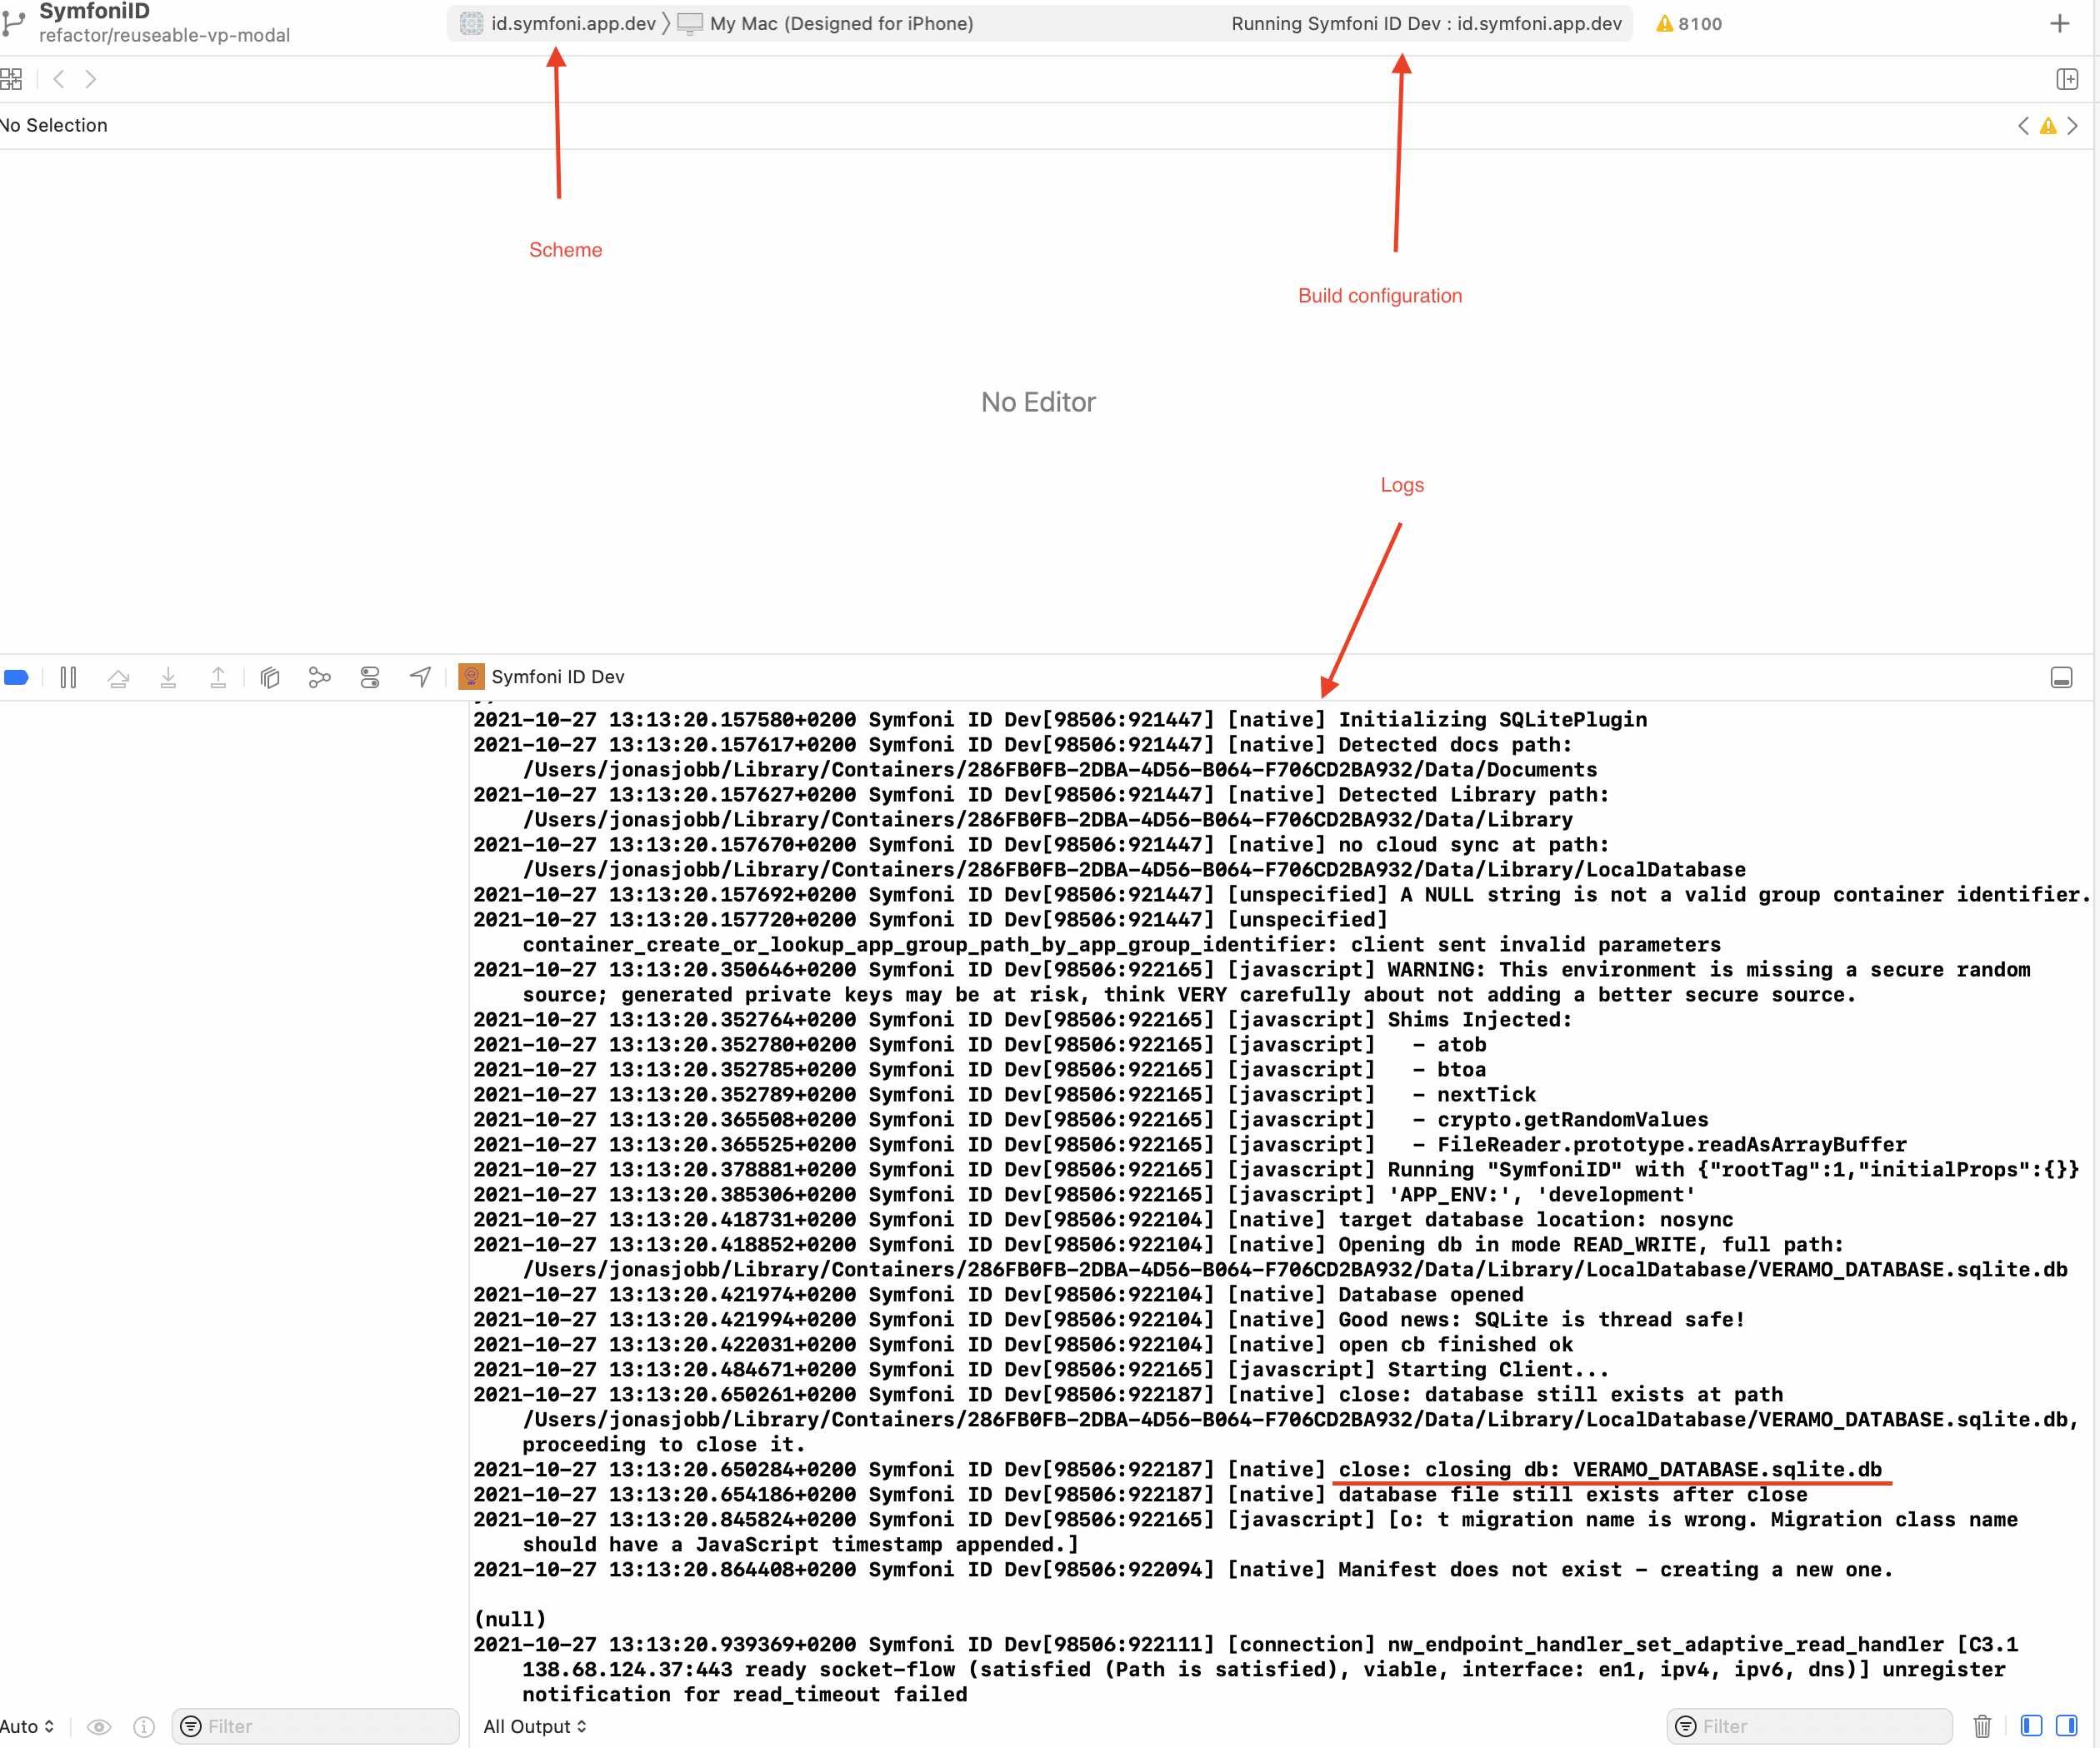2100x1748 pixels.
Task: Click the '(null)' console line
Action: [510, 1620]
